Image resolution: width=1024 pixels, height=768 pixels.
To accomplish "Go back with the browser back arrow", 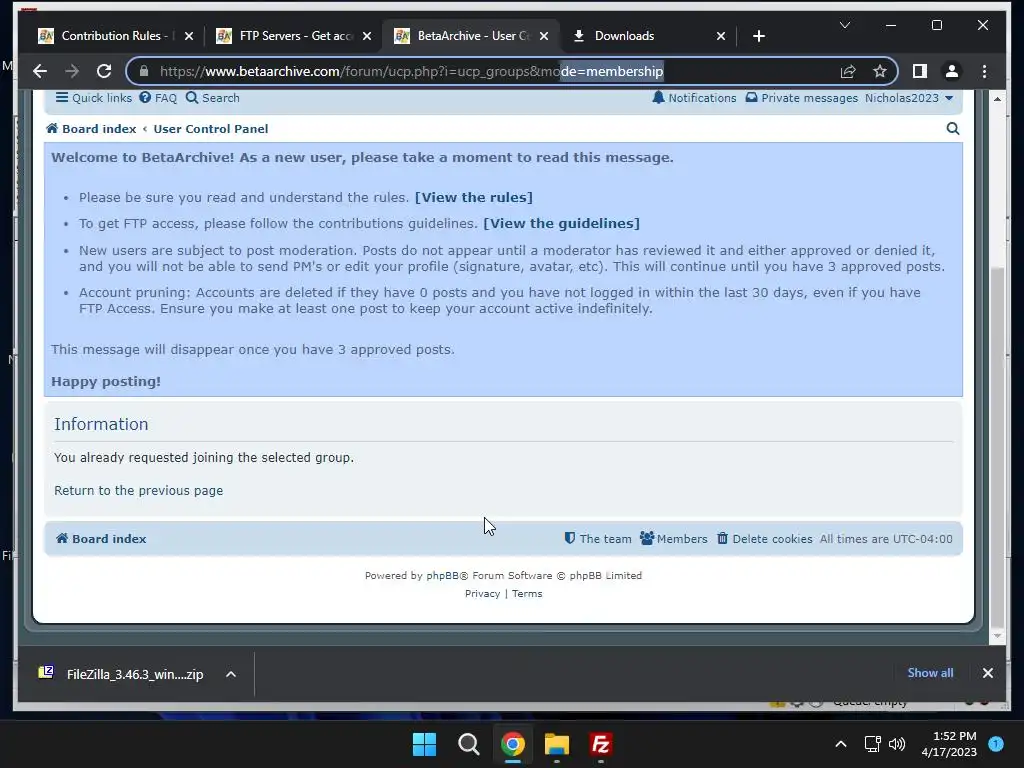I will 40,71.
